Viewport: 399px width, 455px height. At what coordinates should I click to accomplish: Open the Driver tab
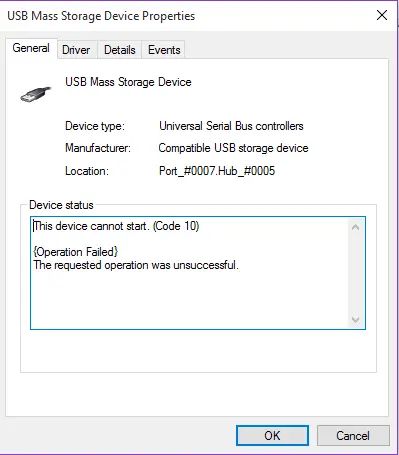[76, 50]
